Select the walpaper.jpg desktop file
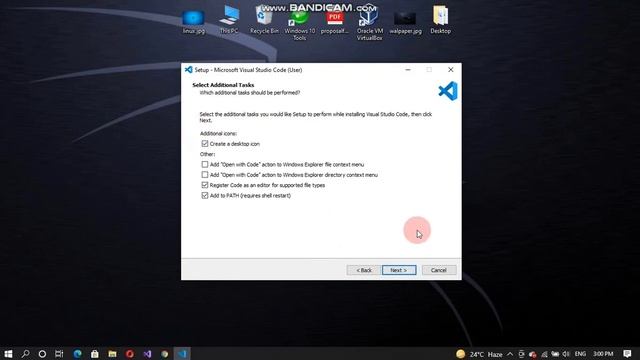The image size is (640, 360). click(x=405, y=23)
